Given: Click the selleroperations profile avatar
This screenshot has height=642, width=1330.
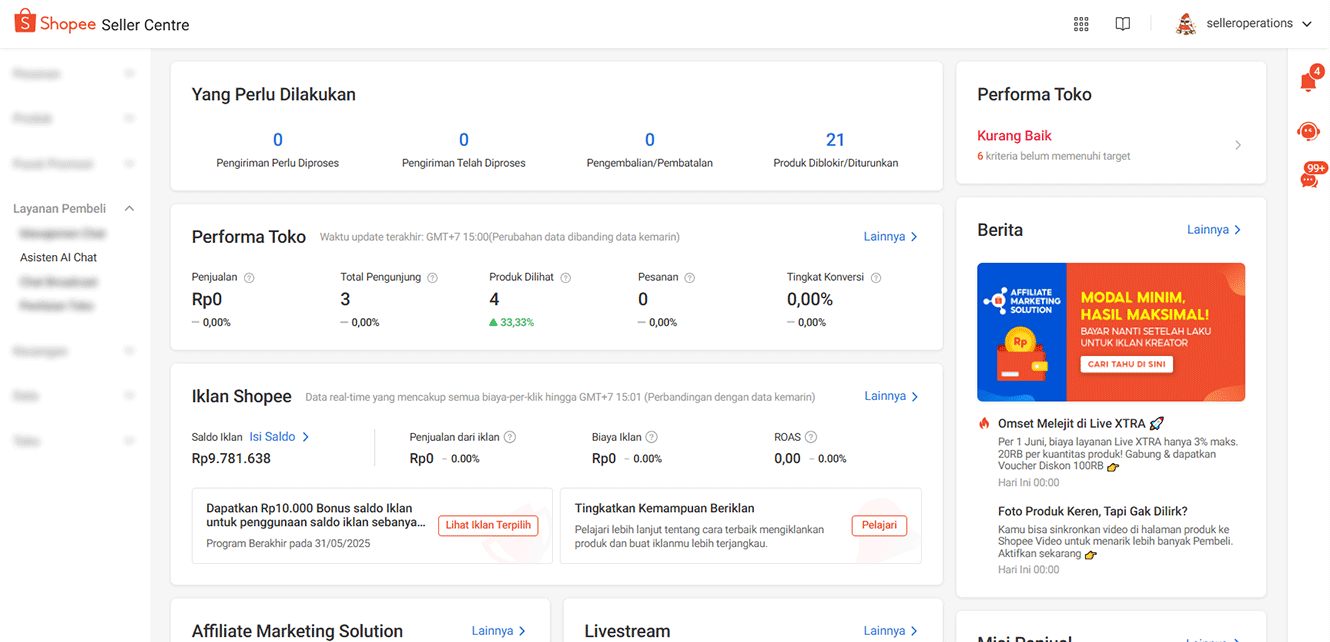Looking at the screenshot, I should [1186, 24].
